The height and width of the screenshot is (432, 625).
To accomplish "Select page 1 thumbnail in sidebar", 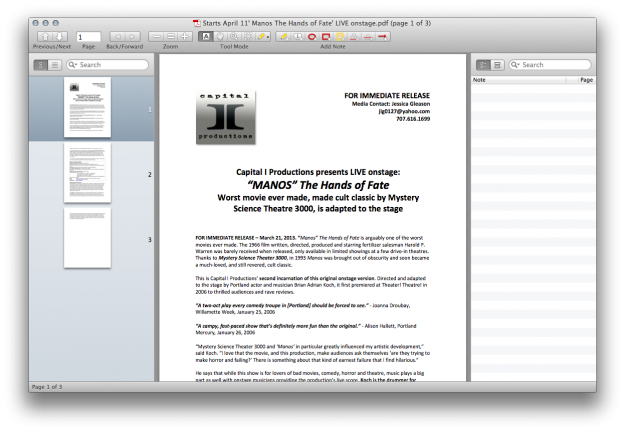I will coord(87,108).
